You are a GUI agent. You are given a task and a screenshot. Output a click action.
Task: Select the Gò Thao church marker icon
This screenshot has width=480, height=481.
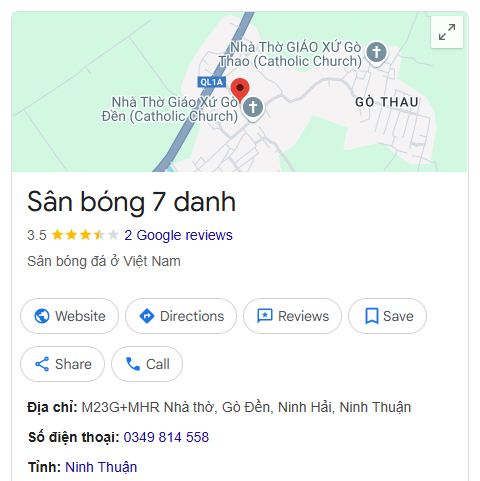[376, 53]
